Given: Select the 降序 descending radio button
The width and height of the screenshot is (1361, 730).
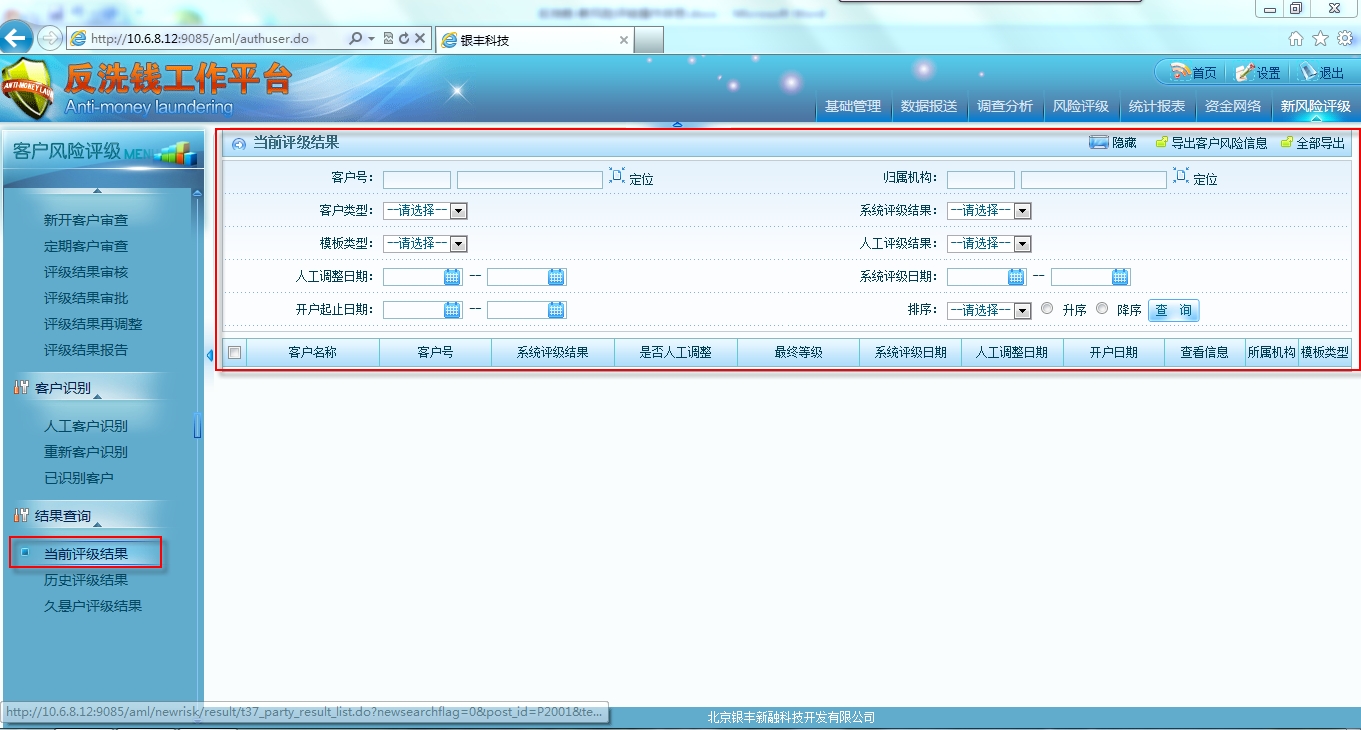Looking at the screenshot, I should (x=1102, y=309).
